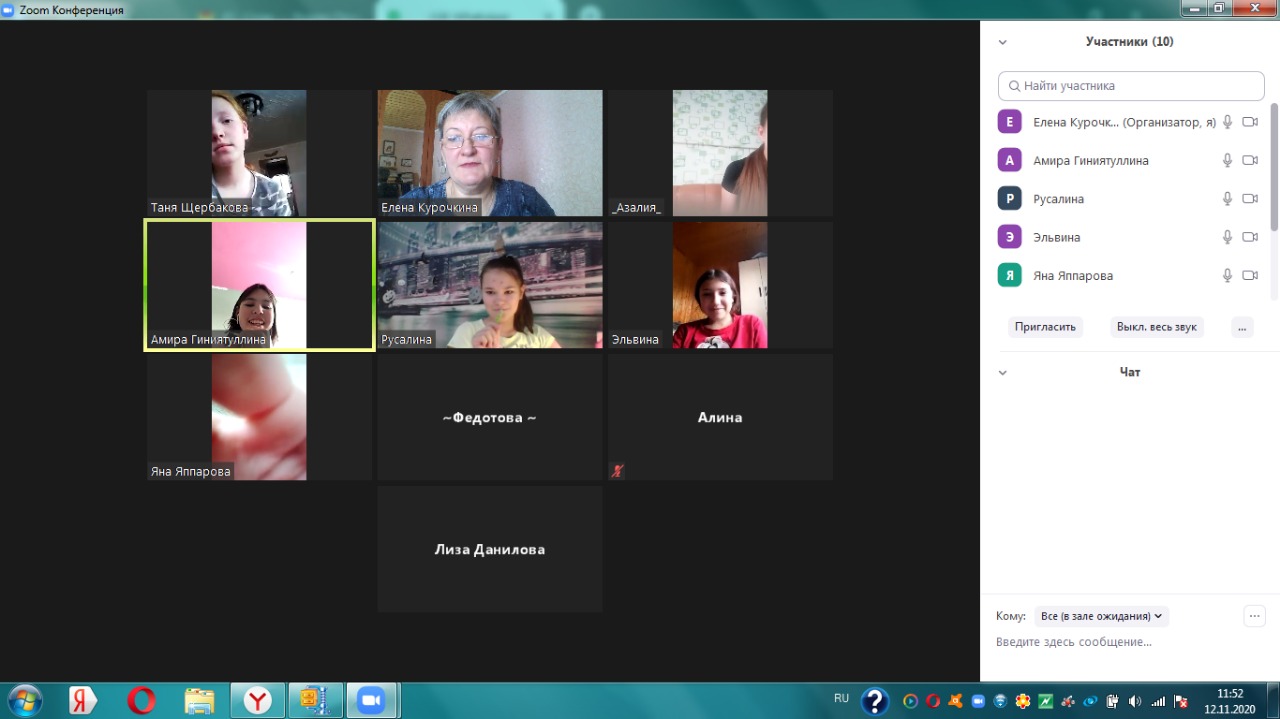Click the Zoom icon in the taskbar

pos(371,700)
